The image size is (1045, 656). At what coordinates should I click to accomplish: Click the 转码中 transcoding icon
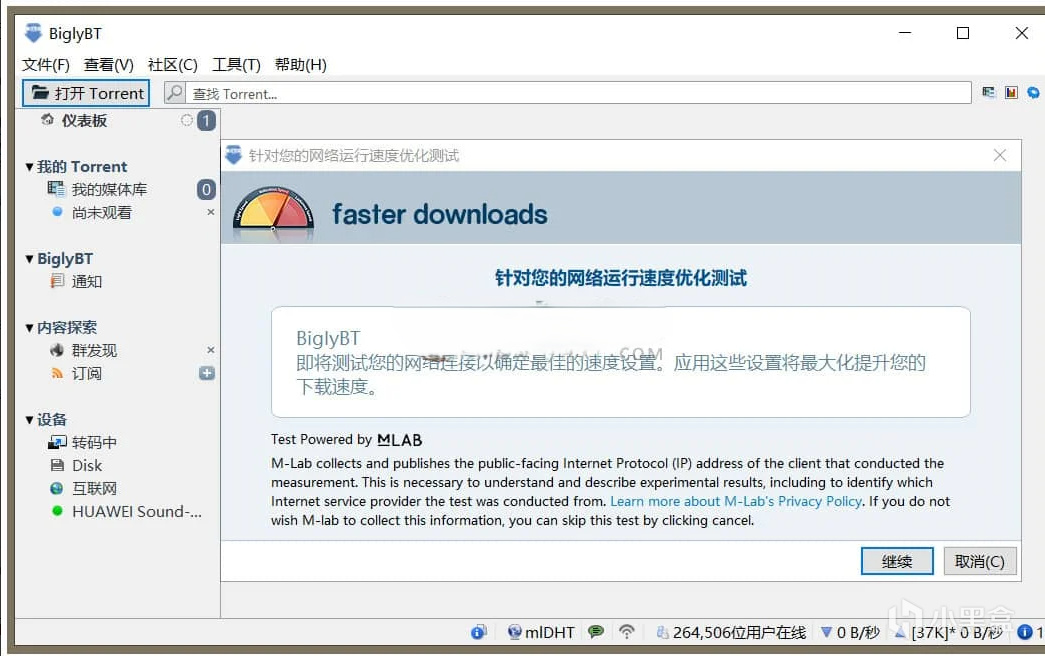tap(57, 442)
